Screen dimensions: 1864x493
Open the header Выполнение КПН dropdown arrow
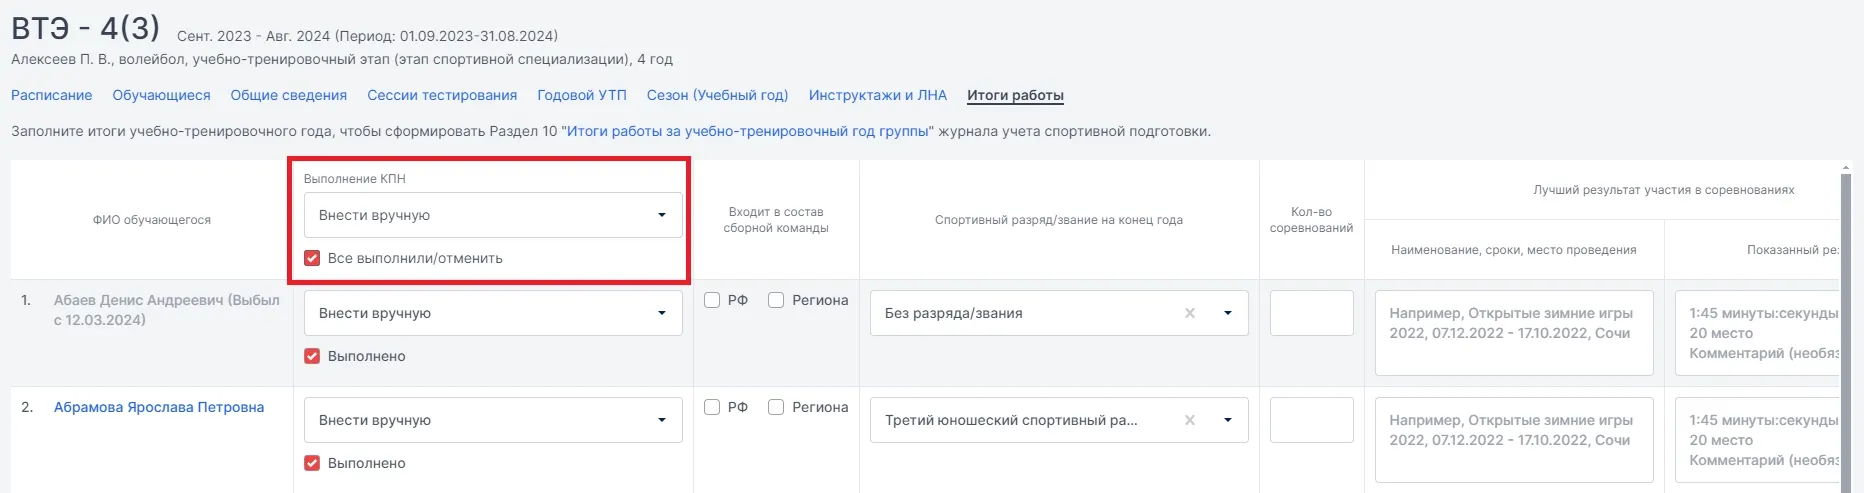pos(661,215)
